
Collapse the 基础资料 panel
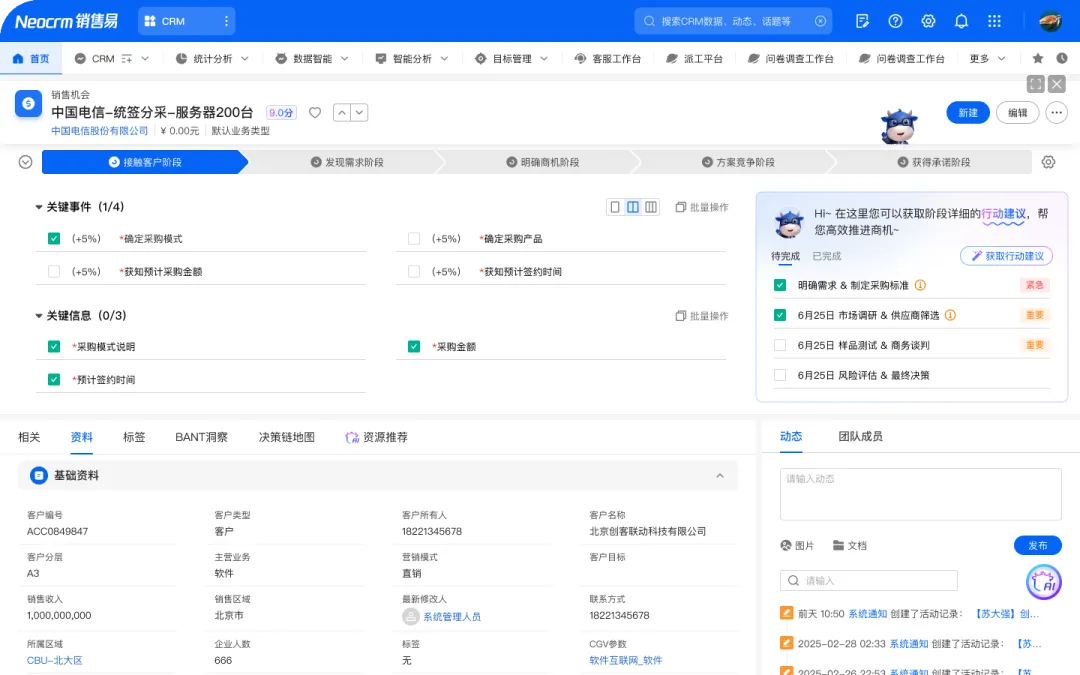click(x=719, y=476)
